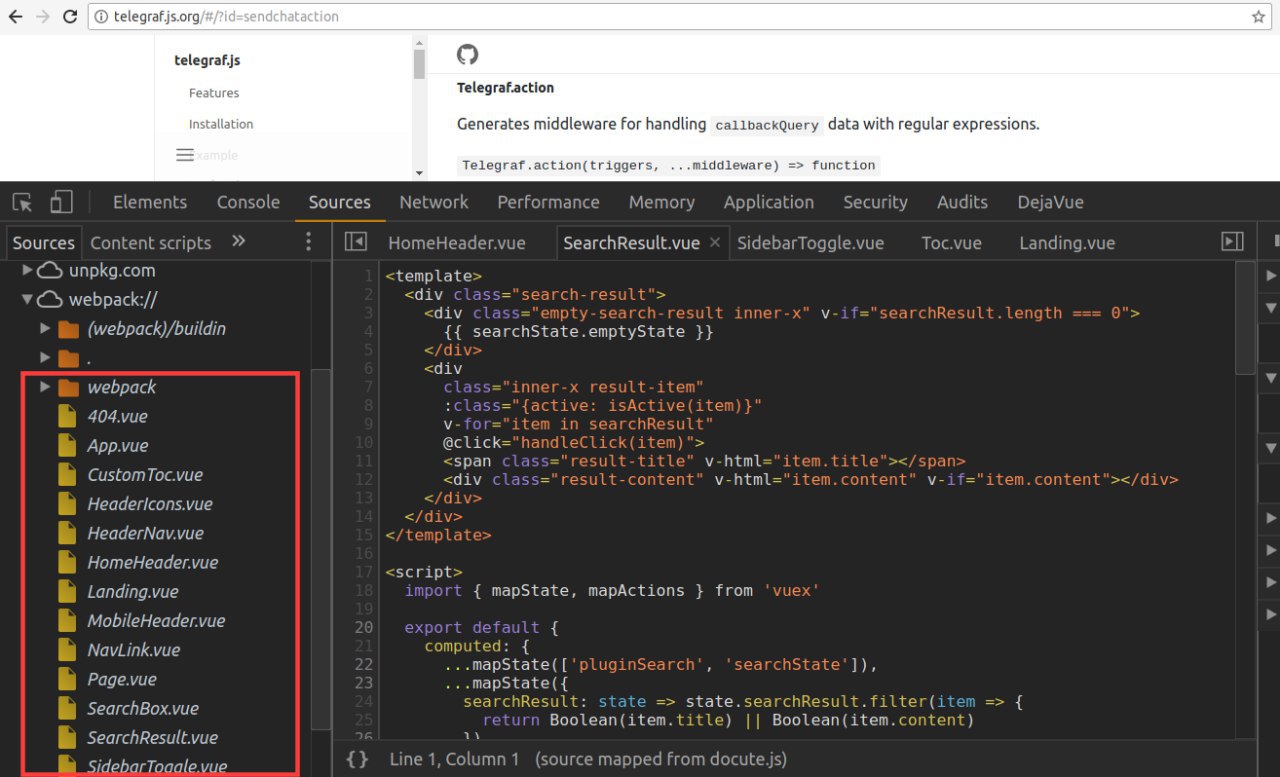Click file icon of App.vue
1280x777 pixels.
[x=67, y=445]
